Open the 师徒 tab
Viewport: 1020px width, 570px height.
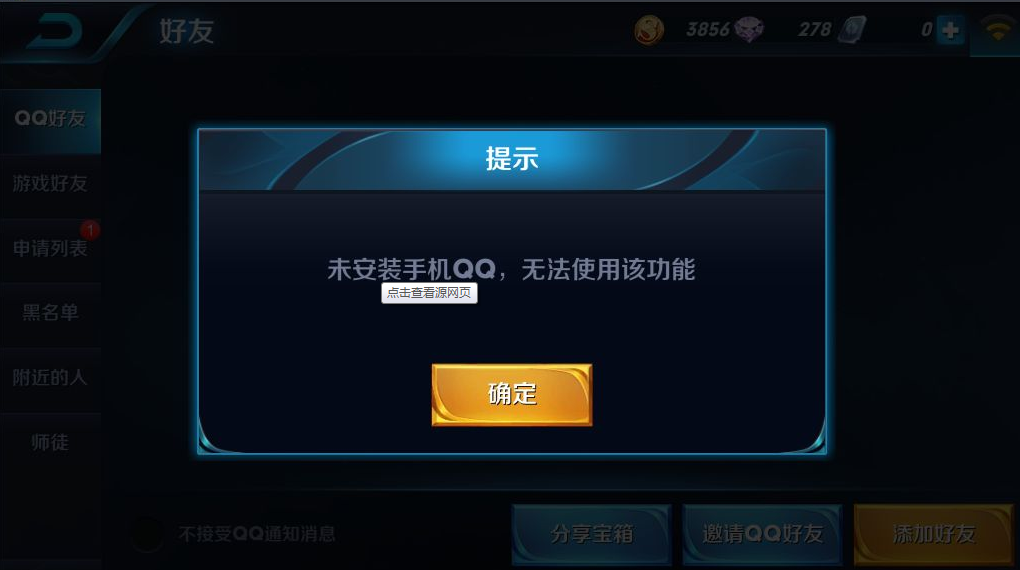[x=51, y=444]
